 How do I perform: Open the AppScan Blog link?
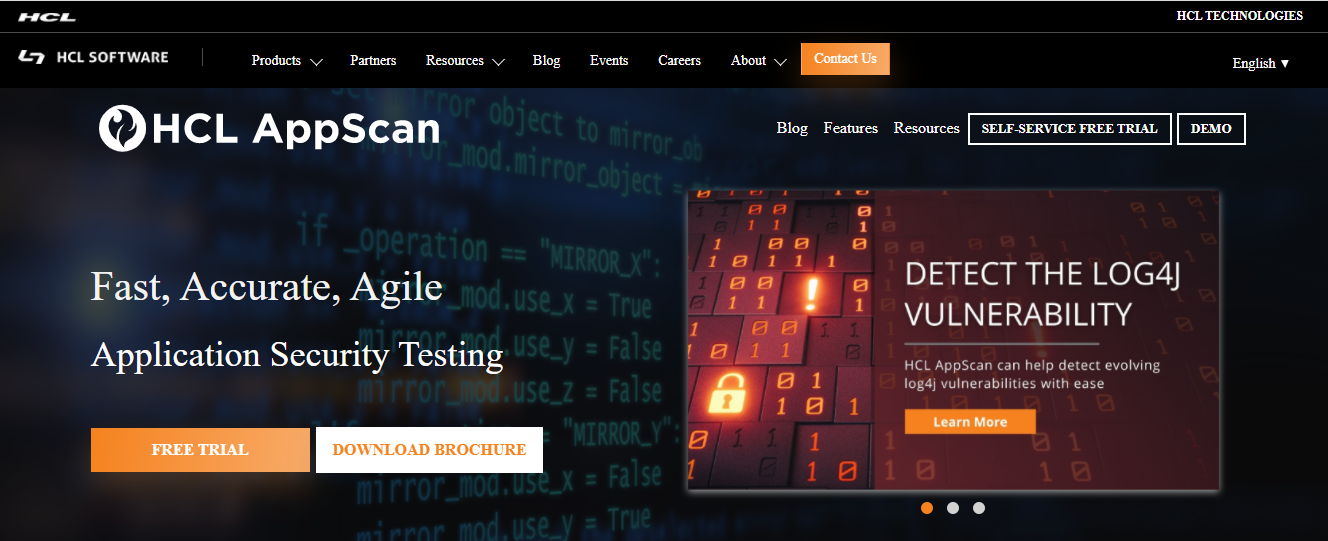(x=792, y=128)
